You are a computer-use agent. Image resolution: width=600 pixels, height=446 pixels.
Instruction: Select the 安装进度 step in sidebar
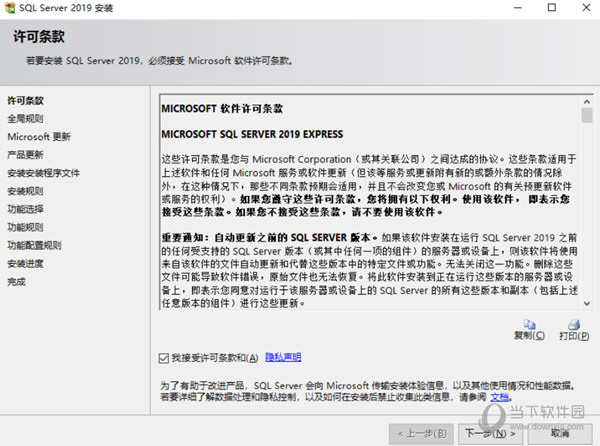[25, 264]
